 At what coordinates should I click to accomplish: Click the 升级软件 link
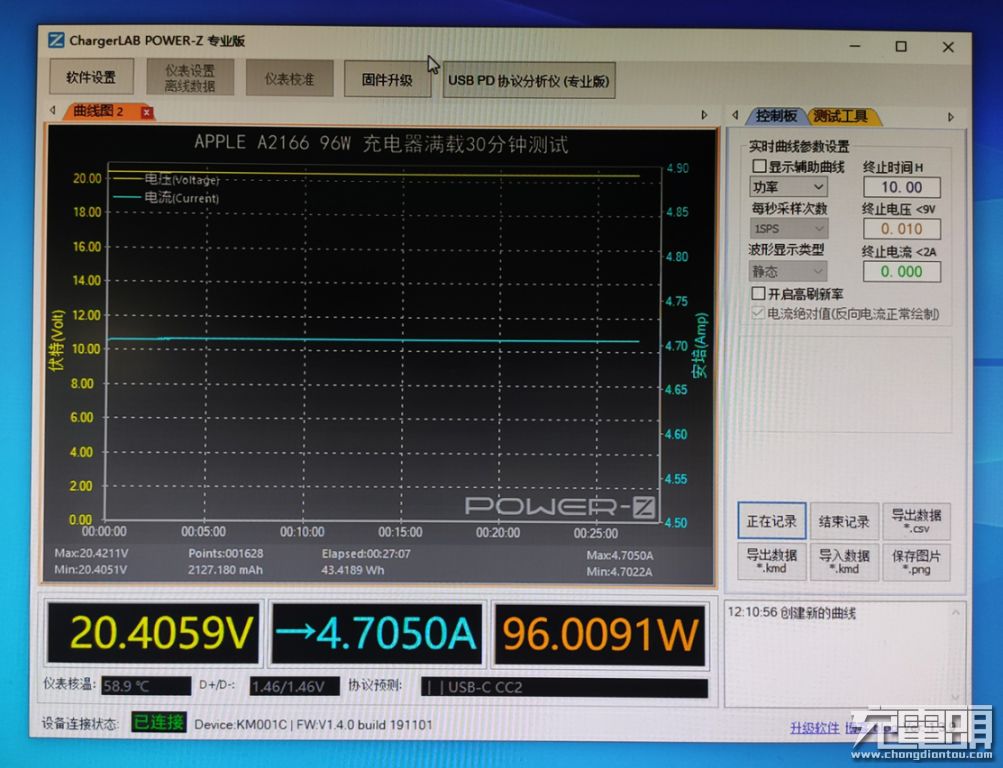tap(814, 728)
